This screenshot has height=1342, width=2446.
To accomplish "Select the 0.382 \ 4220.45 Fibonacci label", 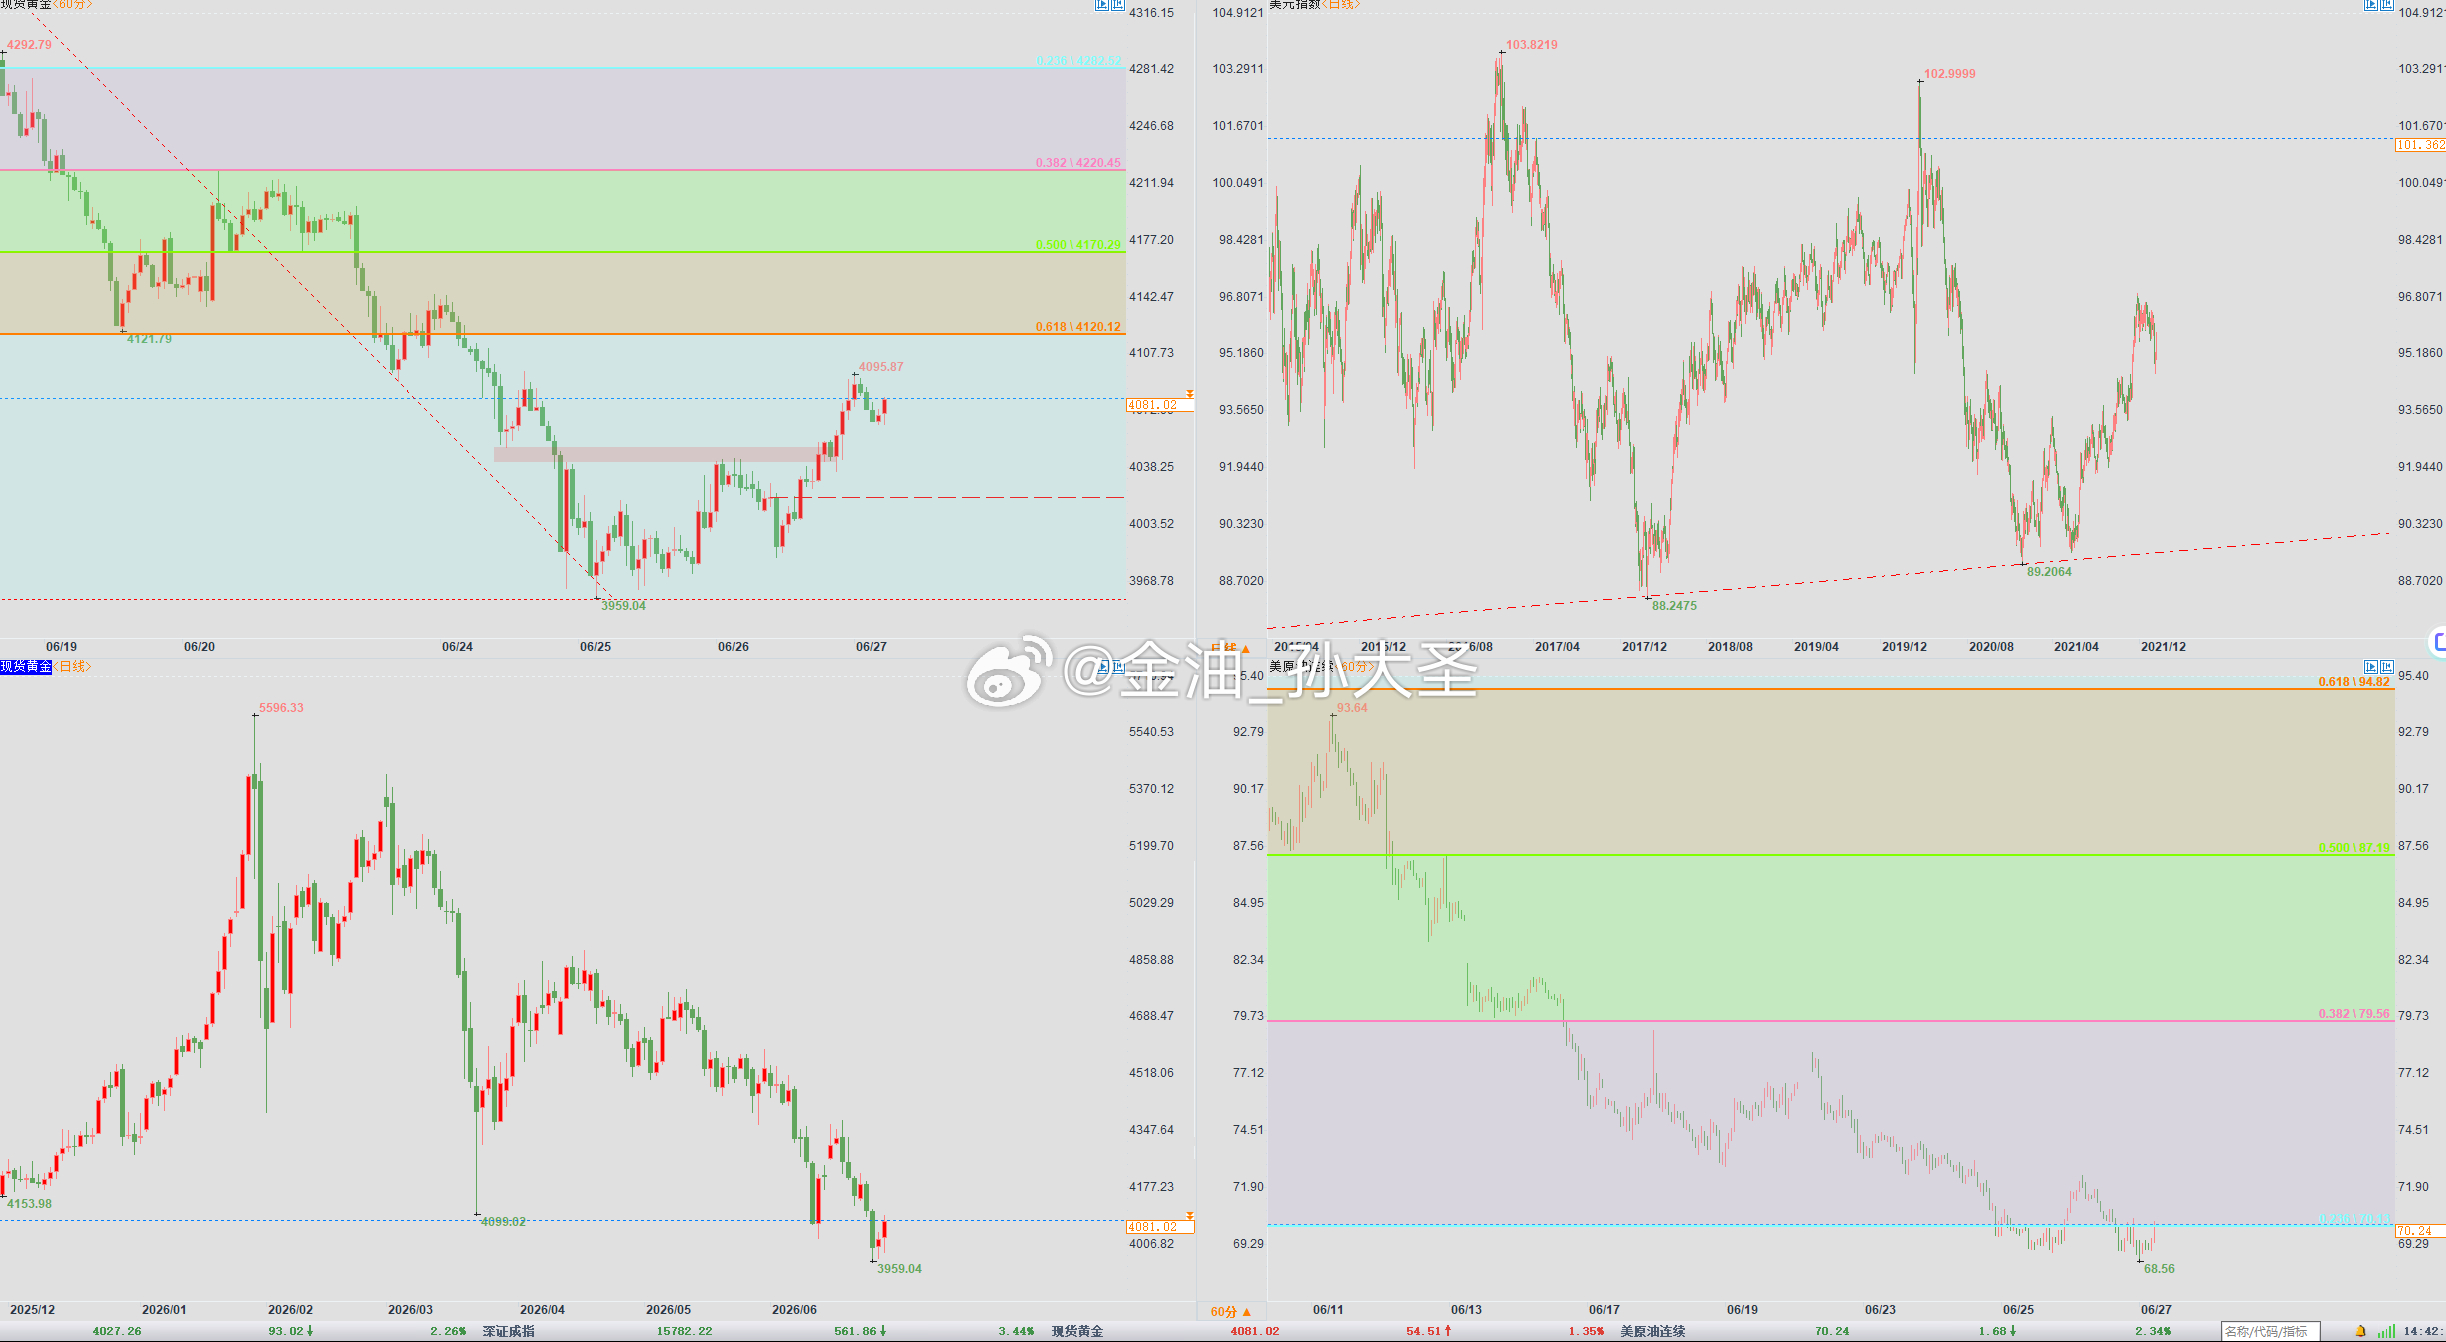I will 1078,162.
